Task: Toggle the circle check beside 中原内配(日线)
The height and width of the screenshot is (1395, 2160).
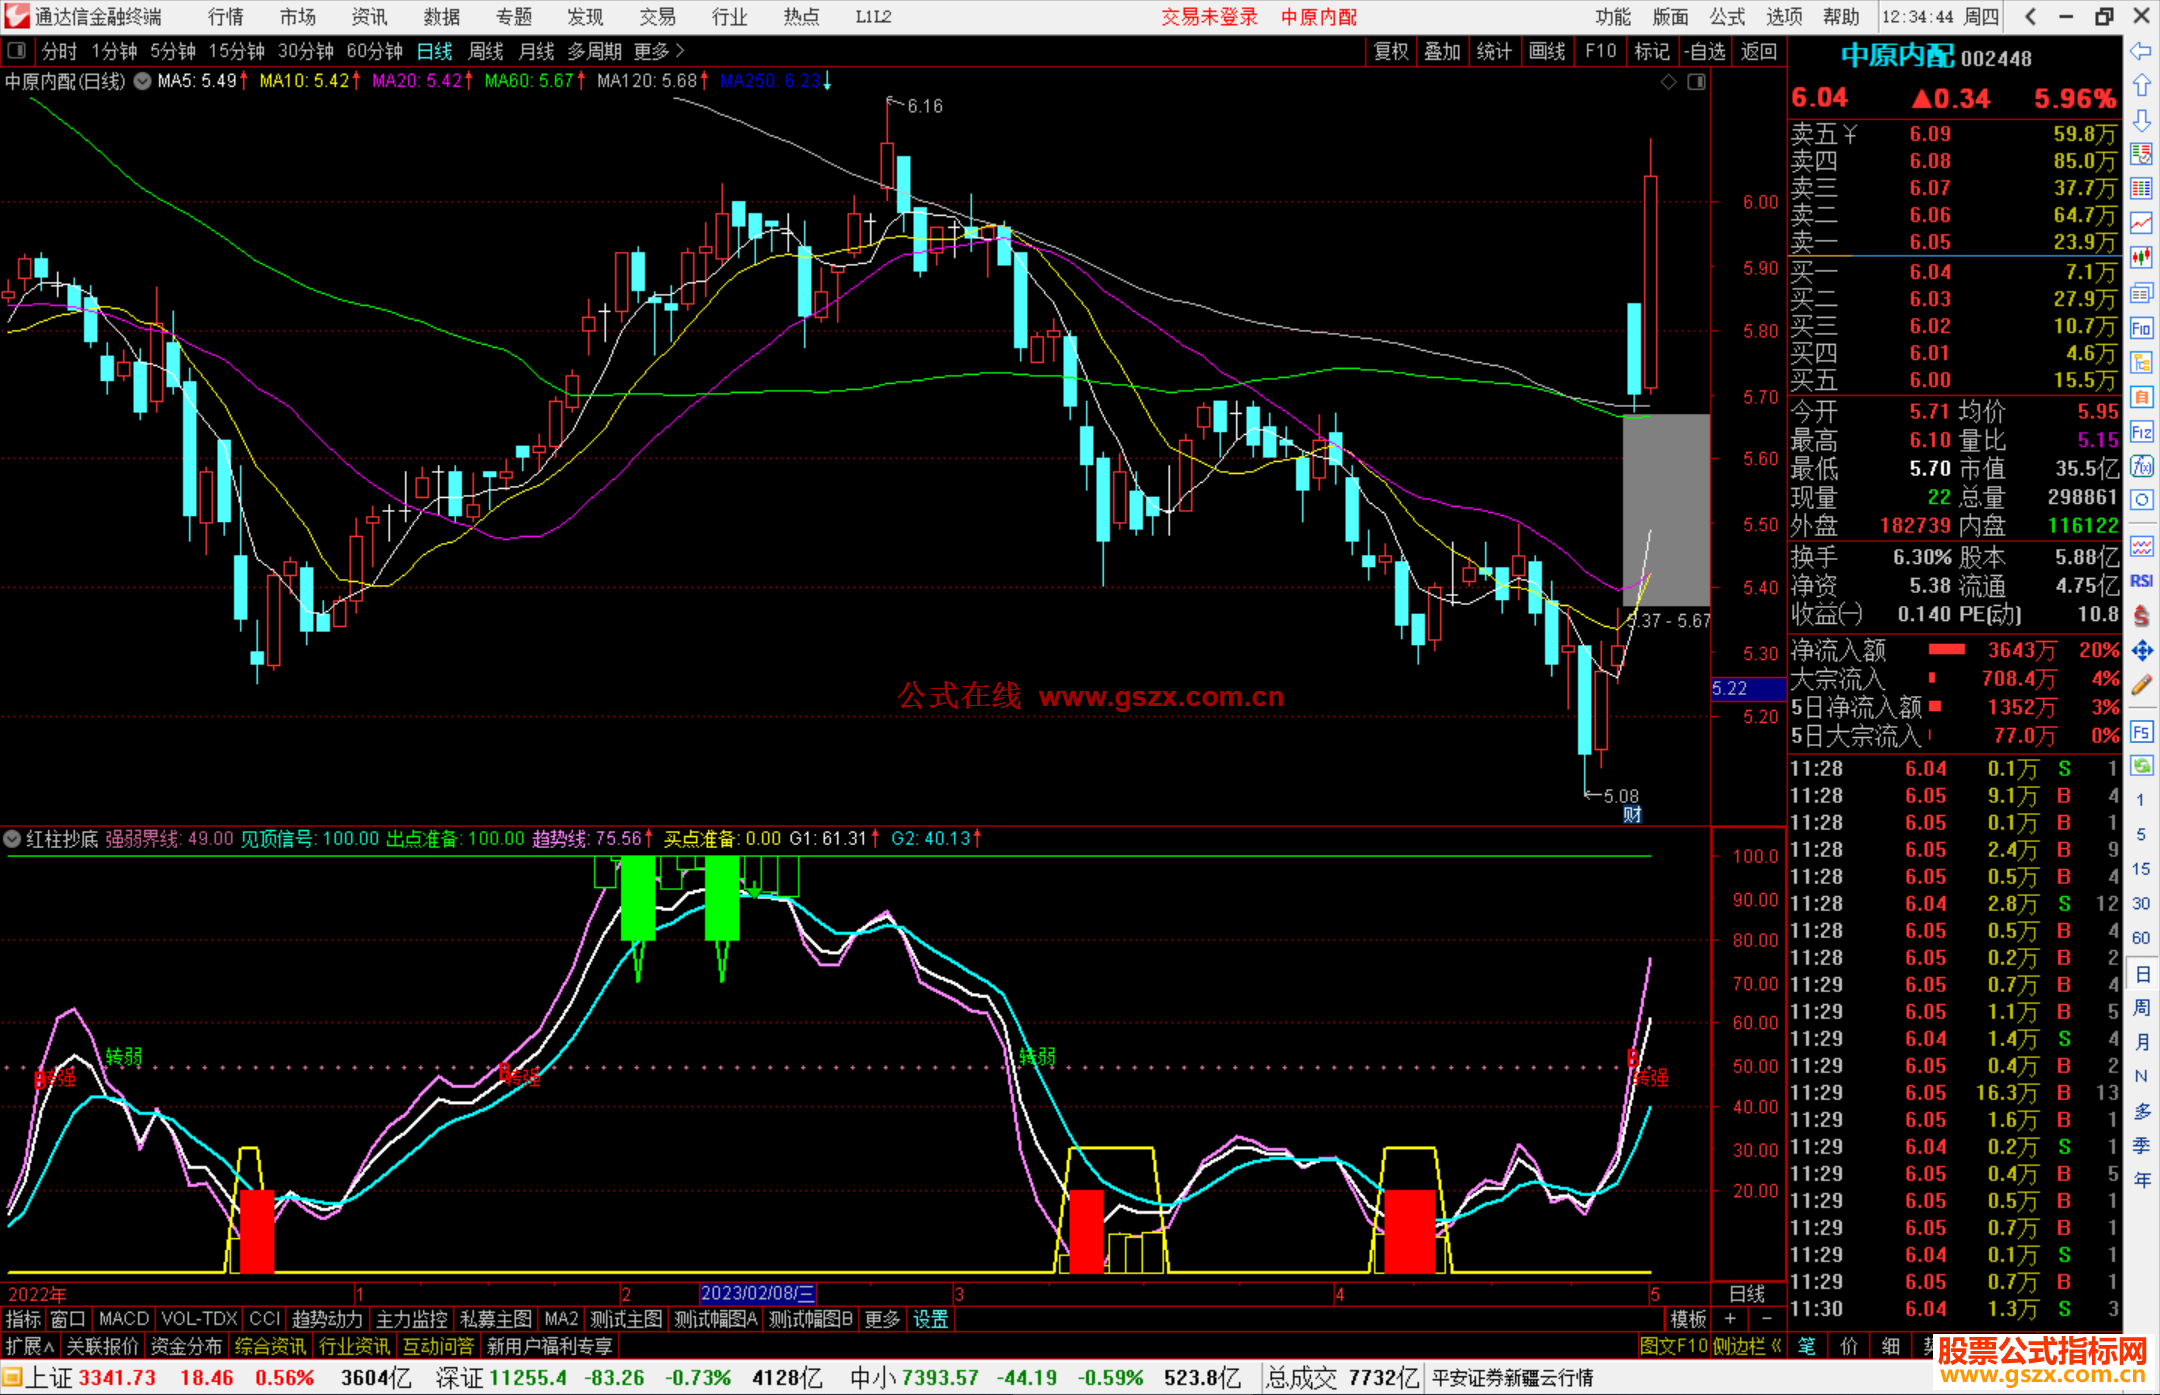Action: coord(143,82)
